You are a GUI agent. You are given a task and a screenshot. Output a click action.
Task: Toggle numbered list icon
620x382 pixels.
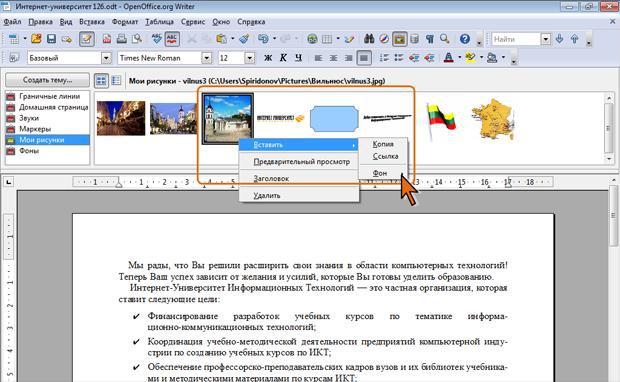click(x=384, y=58)
